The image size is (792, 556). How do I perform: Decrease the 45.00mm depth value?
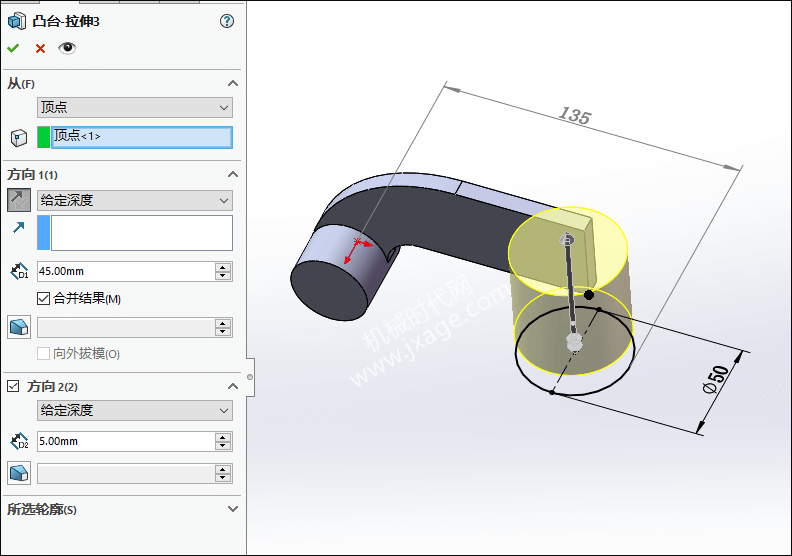click(223, 276)
